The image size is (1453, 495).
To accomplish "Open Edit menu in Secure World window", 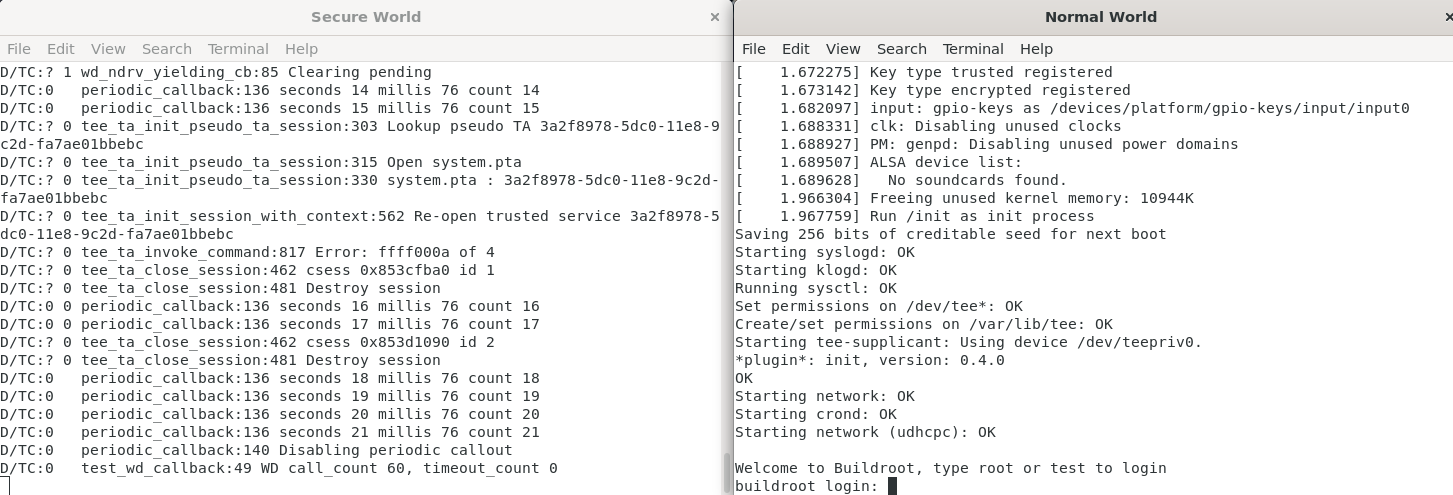I will (x=60, y=49).
